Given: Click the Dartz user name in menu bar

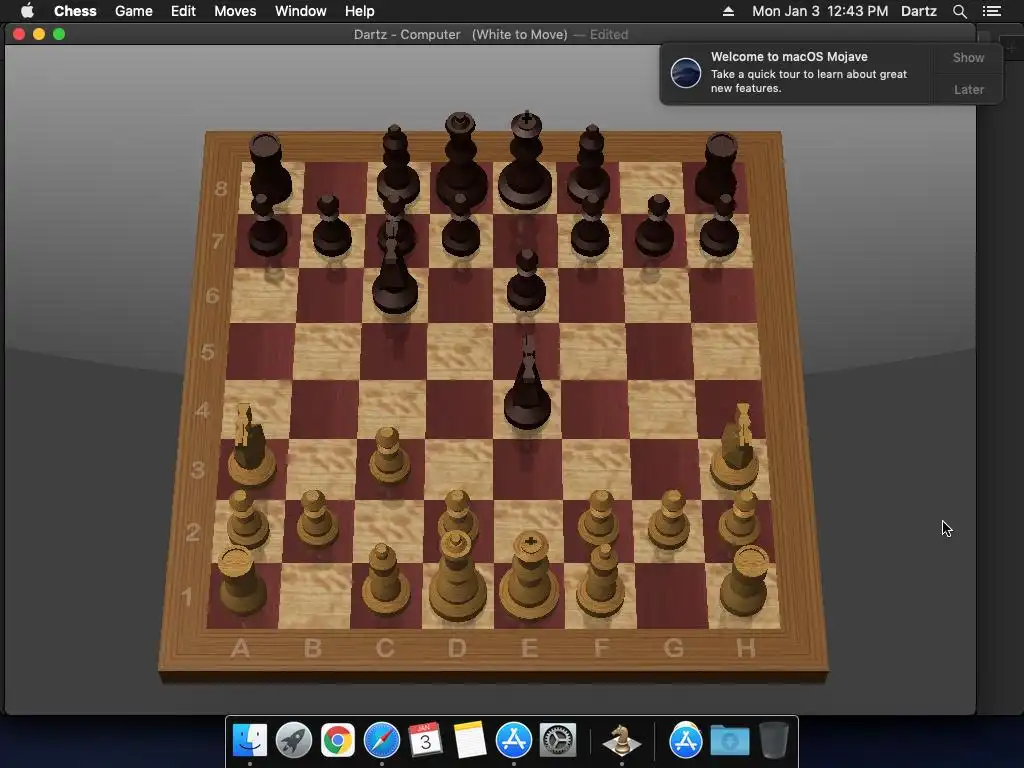Looking at the screenshot, I should tap(919, 11).
